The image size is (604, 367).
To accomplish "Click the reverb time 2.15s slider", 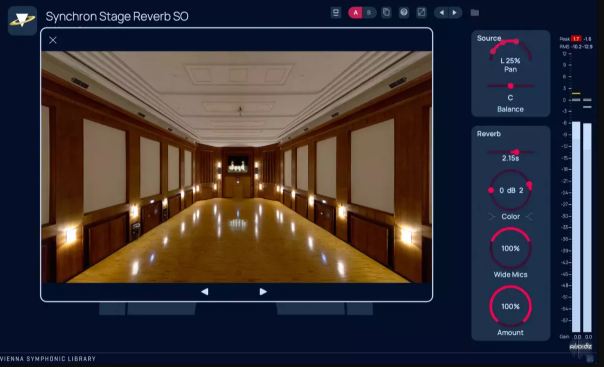I will coord(511,152).
